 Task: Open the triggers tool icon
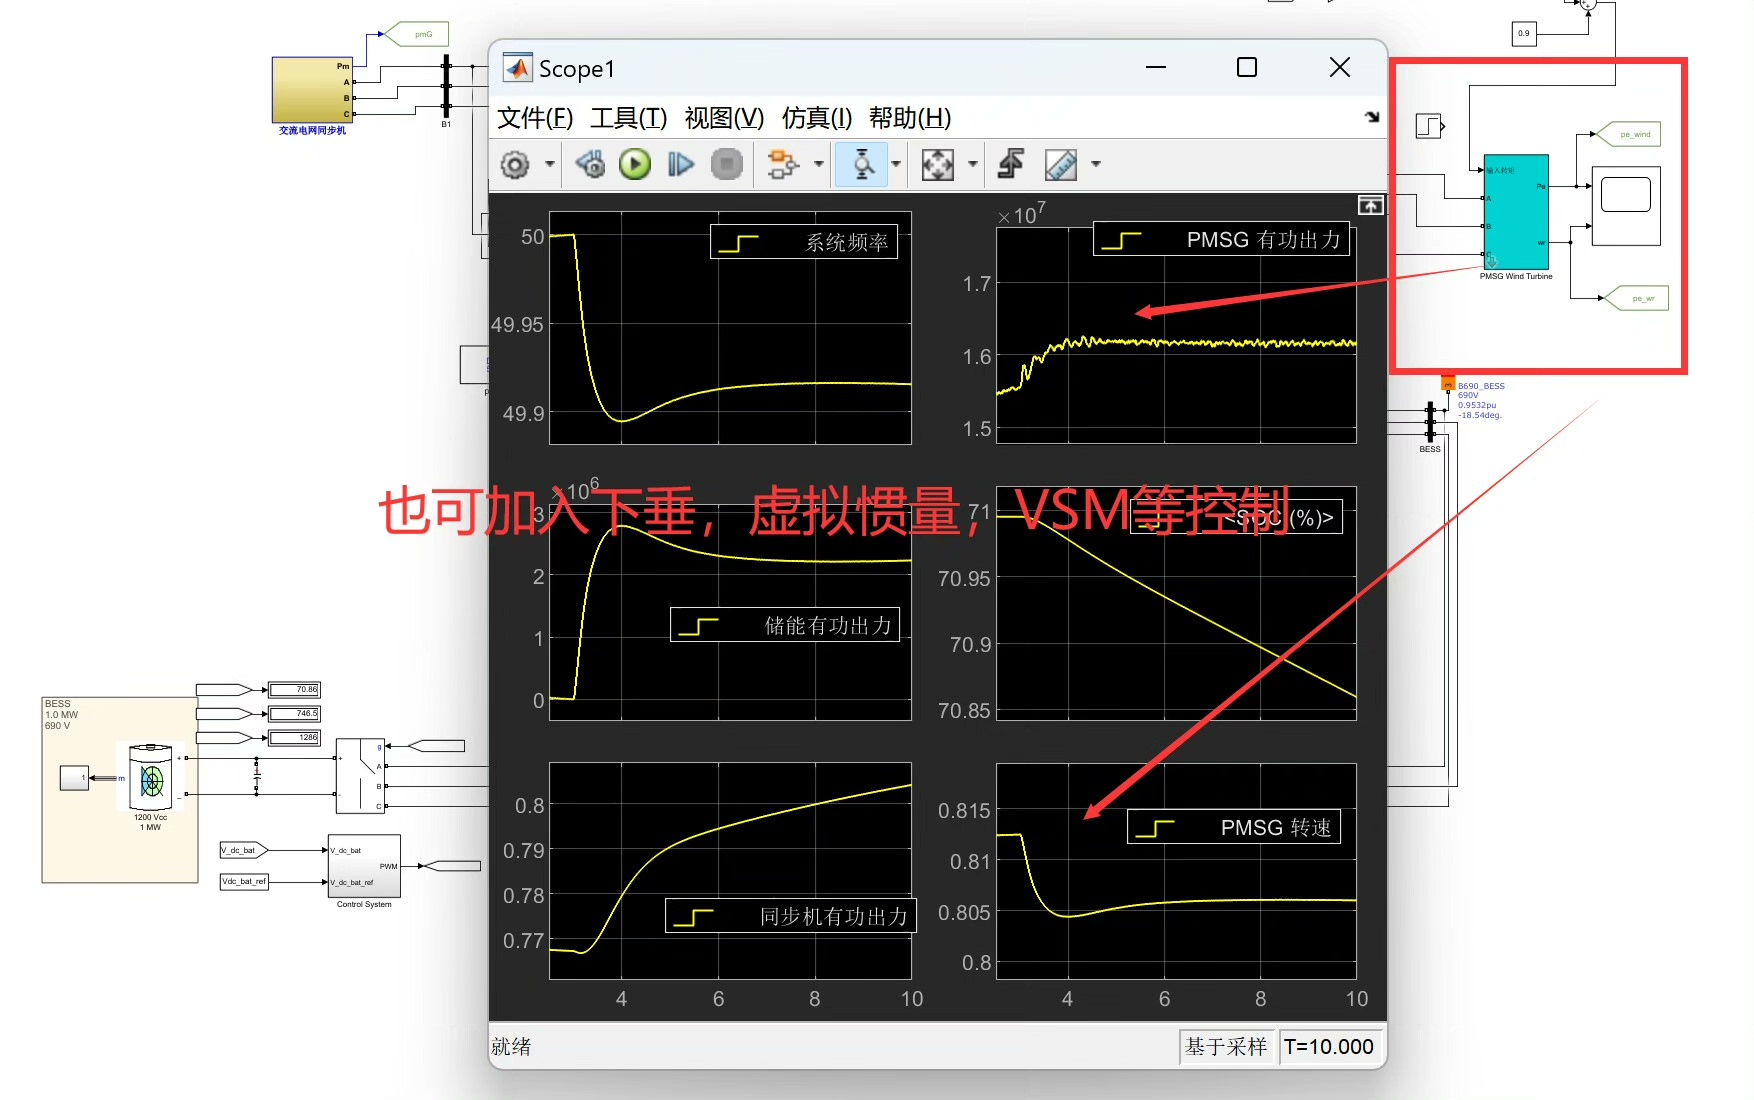pos(1011,165)
